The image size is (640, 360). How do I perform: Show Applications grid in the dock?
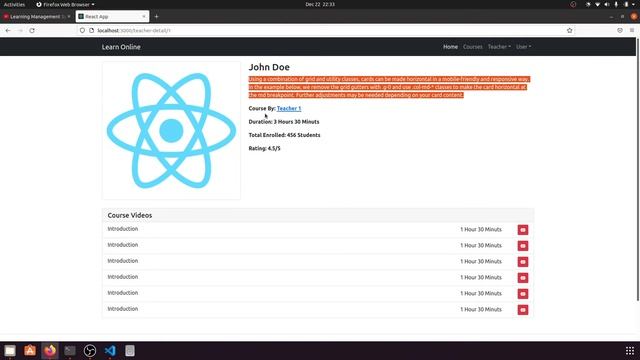point(630,351)
